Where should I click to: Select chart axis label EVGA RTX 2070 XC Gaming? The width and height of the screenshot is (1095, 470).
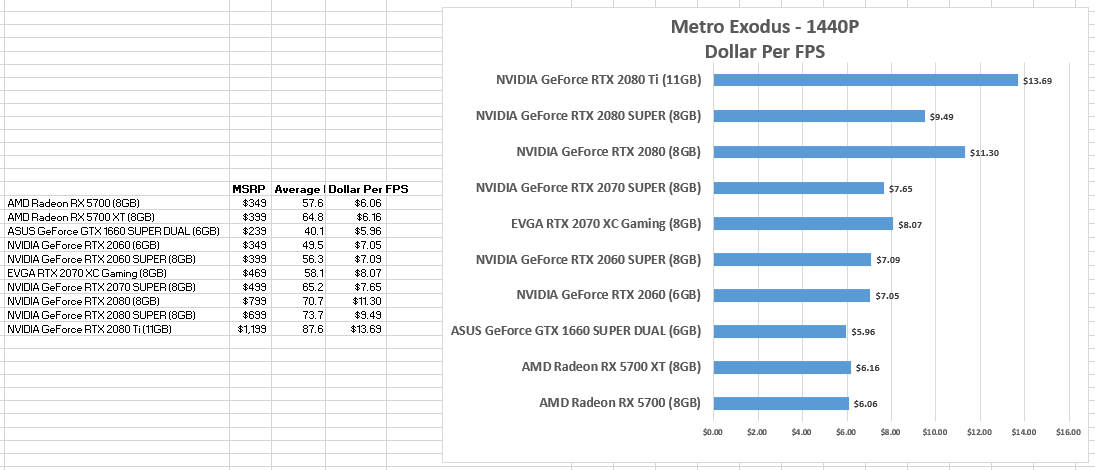(x=607, y=223)
